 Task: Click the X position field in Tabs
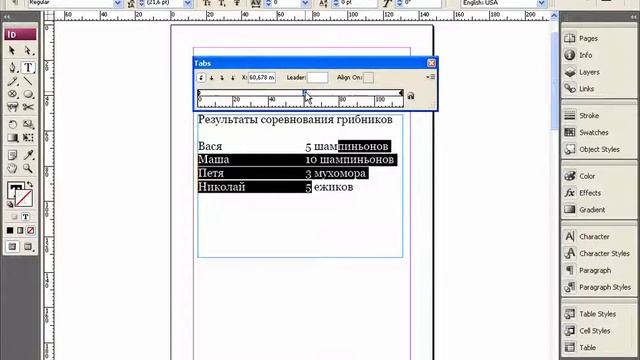(x=262, y=78)
